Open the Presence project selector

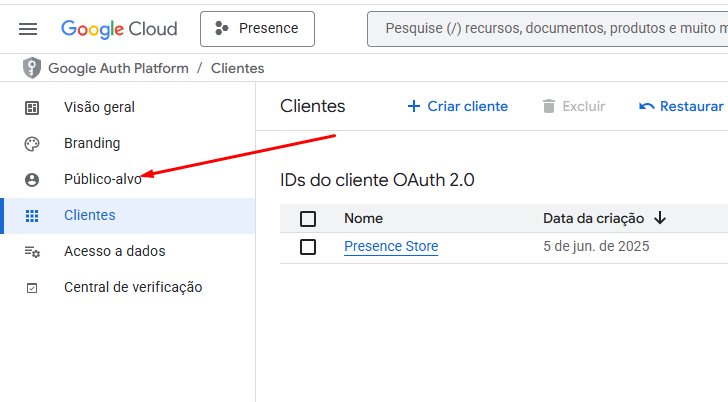click(x=257, y=29)
